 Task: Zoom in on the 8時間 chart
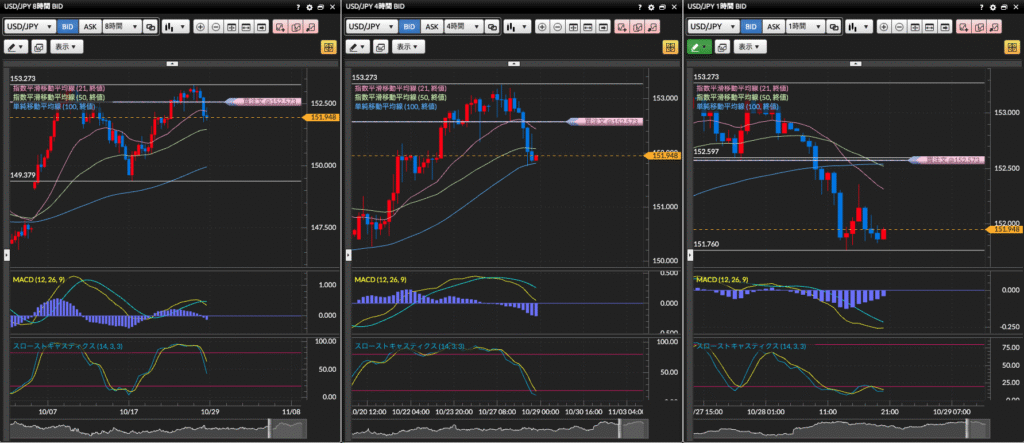coord(201,27)
